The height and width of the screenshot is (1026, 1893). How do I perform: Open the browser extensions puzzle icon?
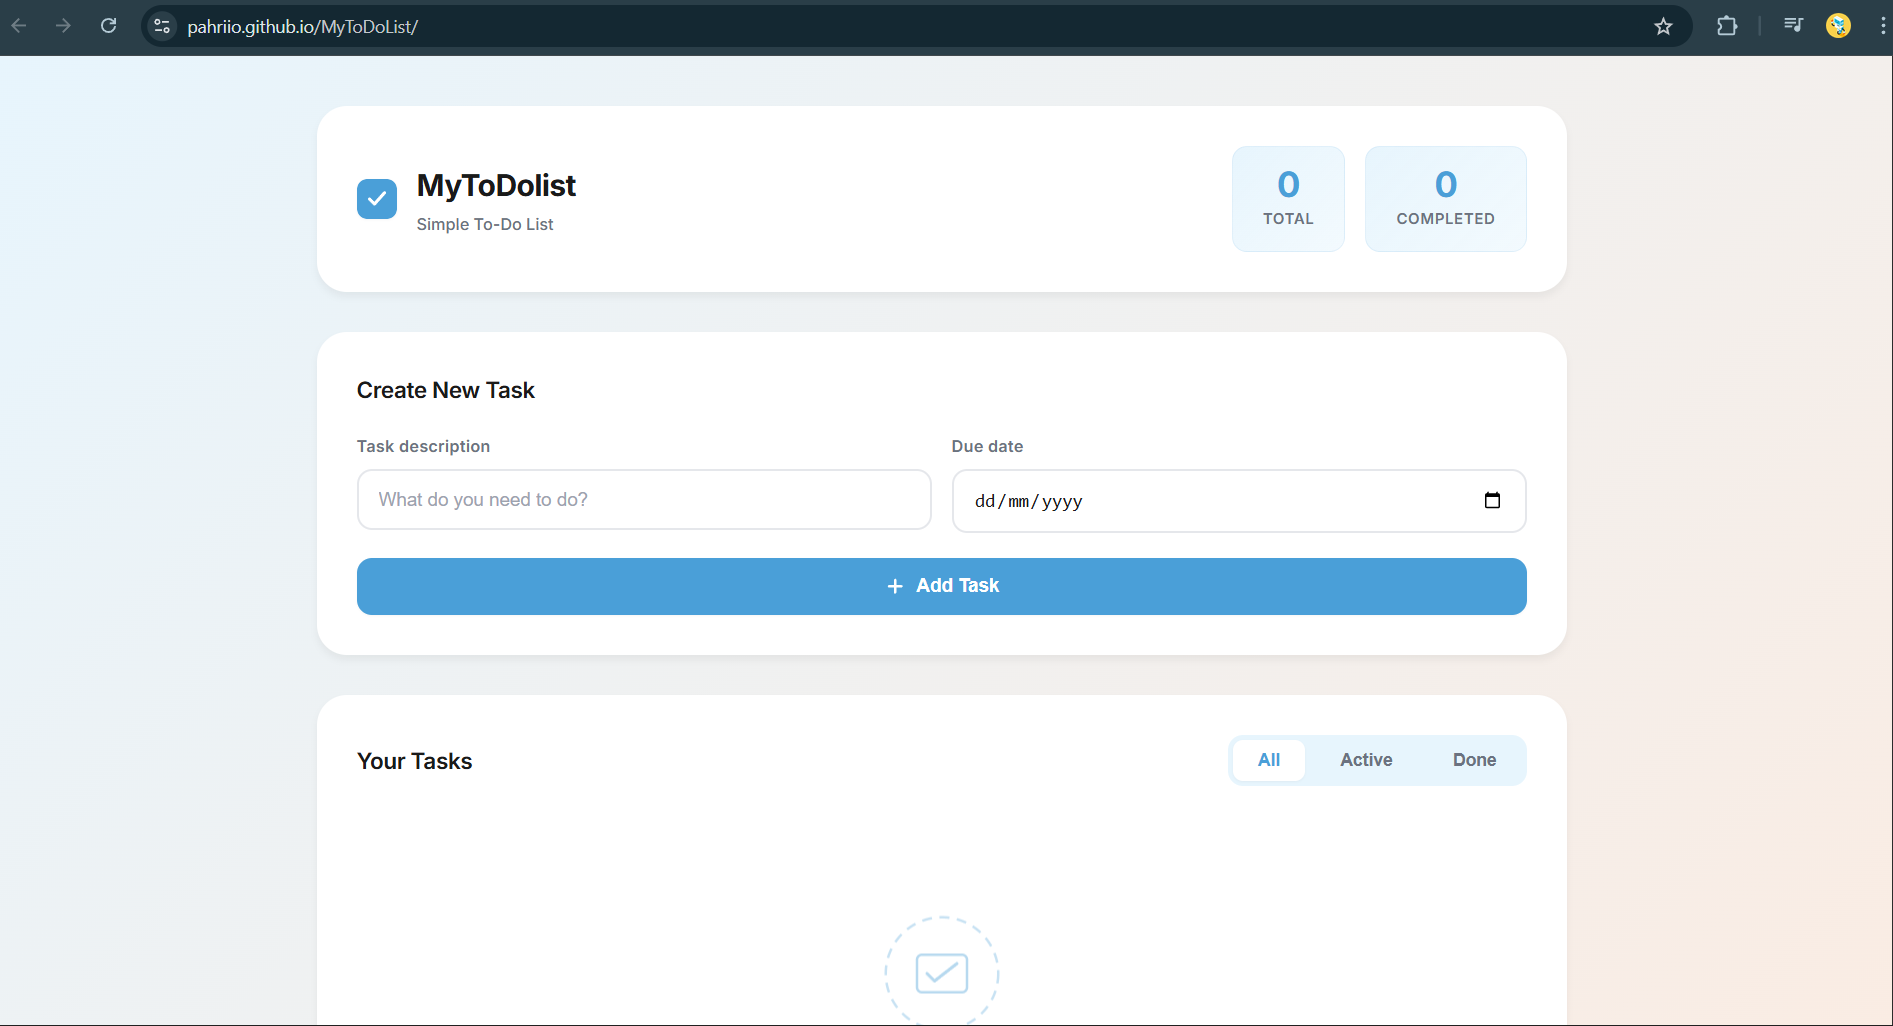pos(1727,27)
